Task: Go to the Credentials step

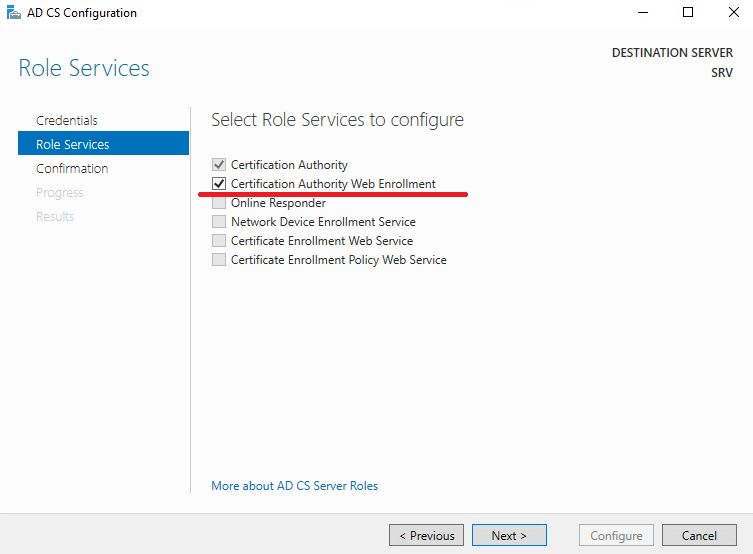Action: click(67, 120)
